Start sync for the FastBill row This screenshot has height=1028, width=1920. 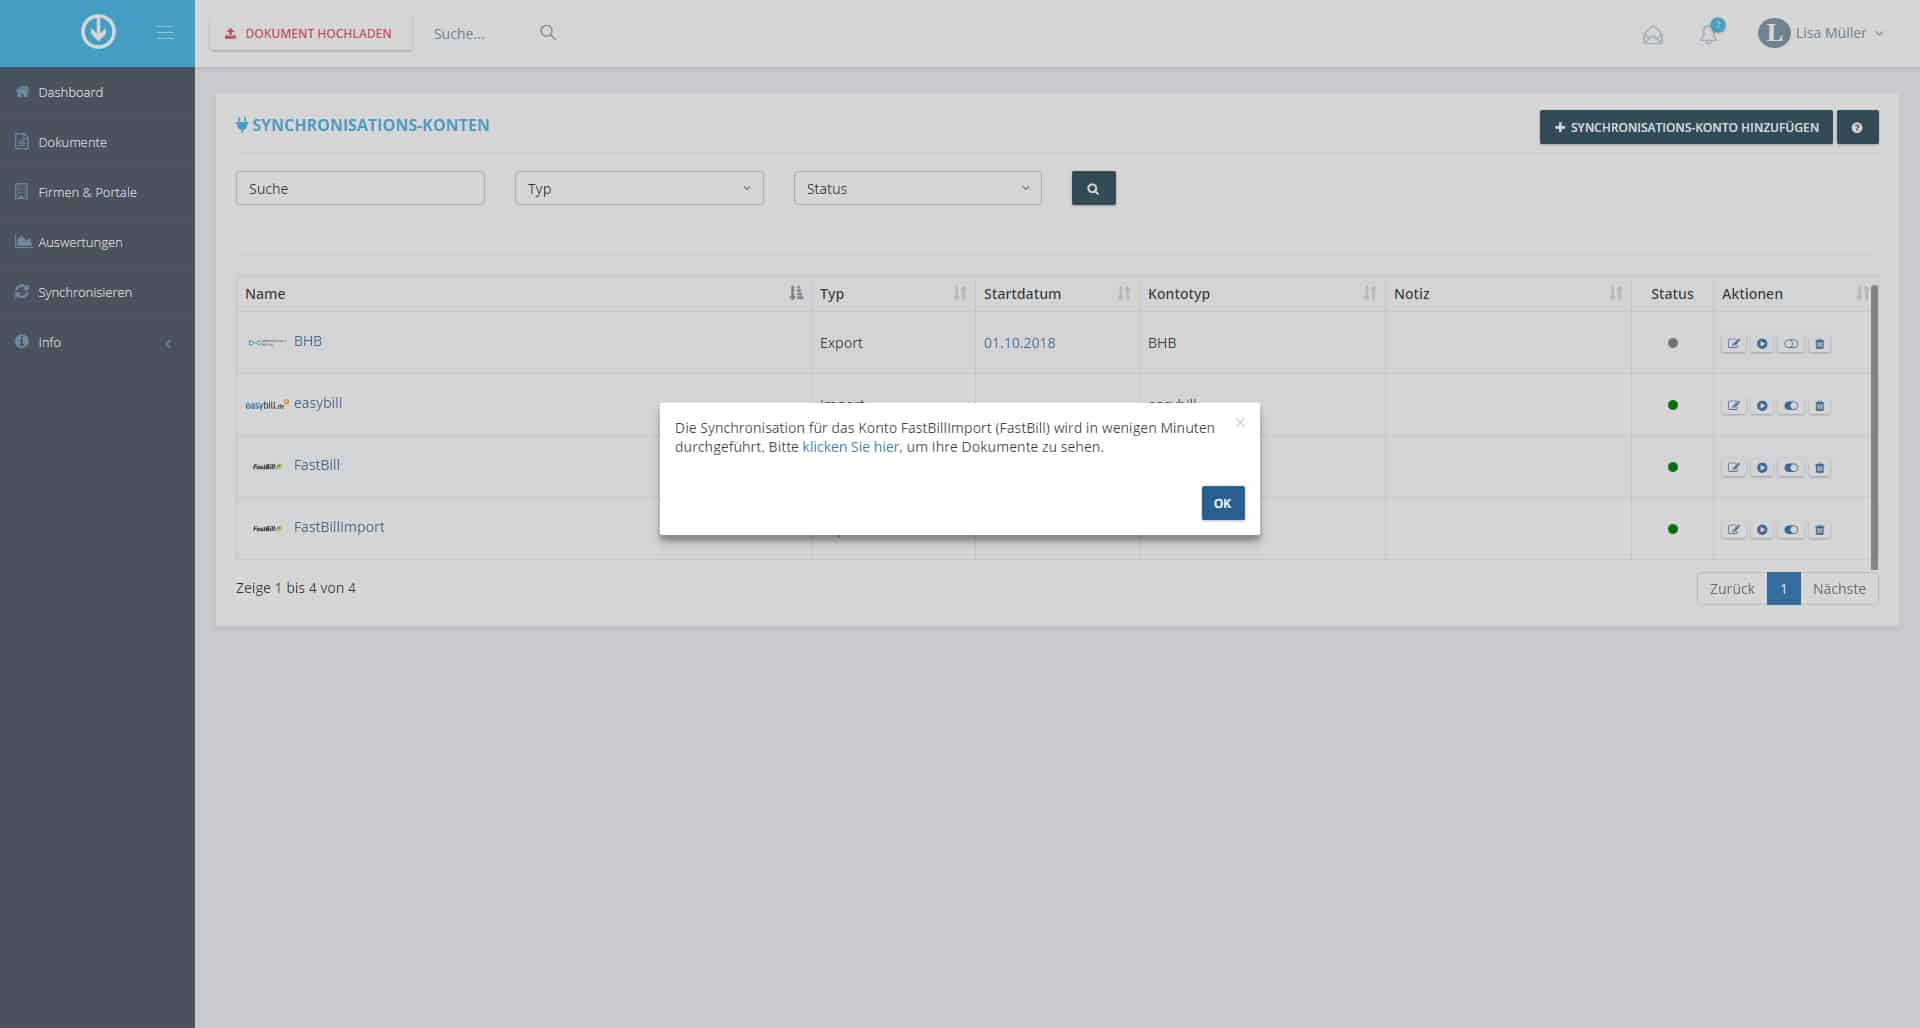tap(1762, 468)
